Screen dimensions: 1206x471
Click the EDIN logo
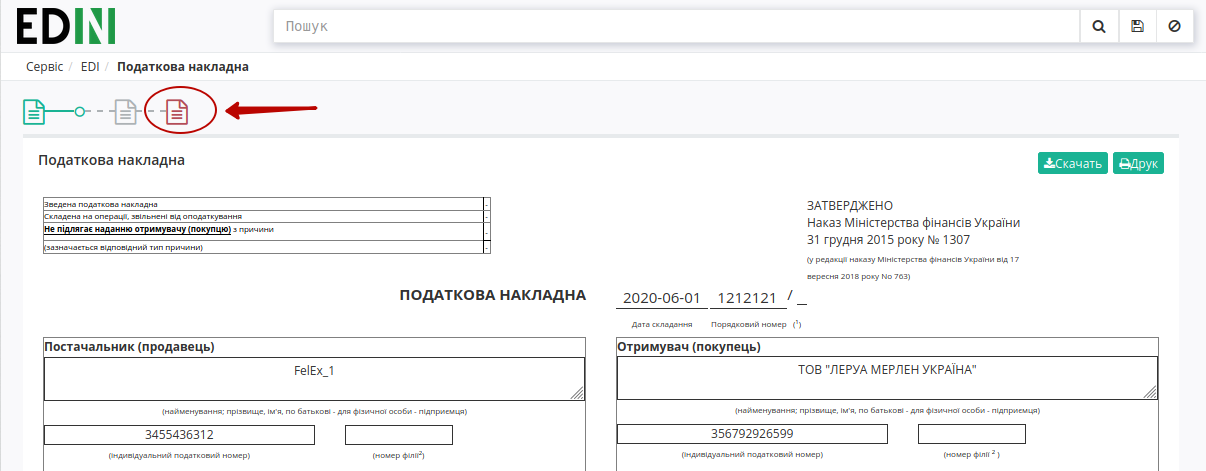66,26
